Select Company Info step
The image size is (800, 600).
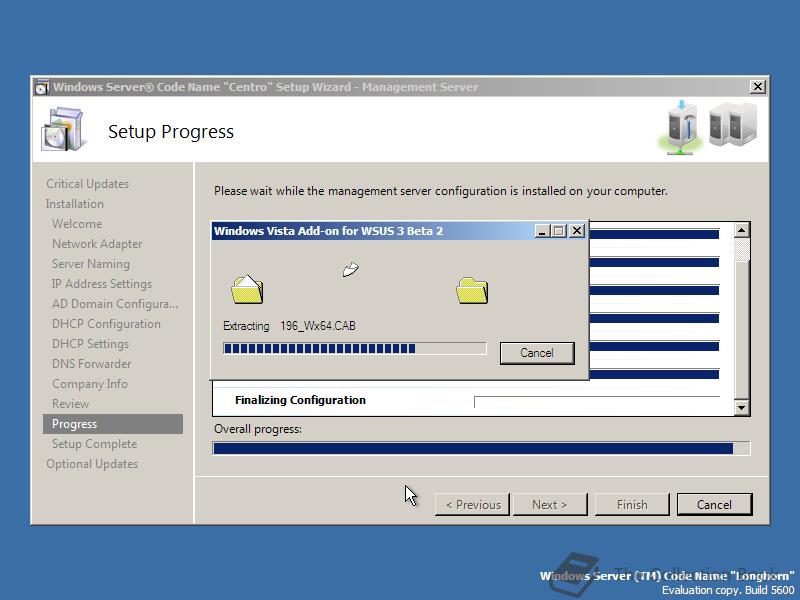click(x=90, y=384)
